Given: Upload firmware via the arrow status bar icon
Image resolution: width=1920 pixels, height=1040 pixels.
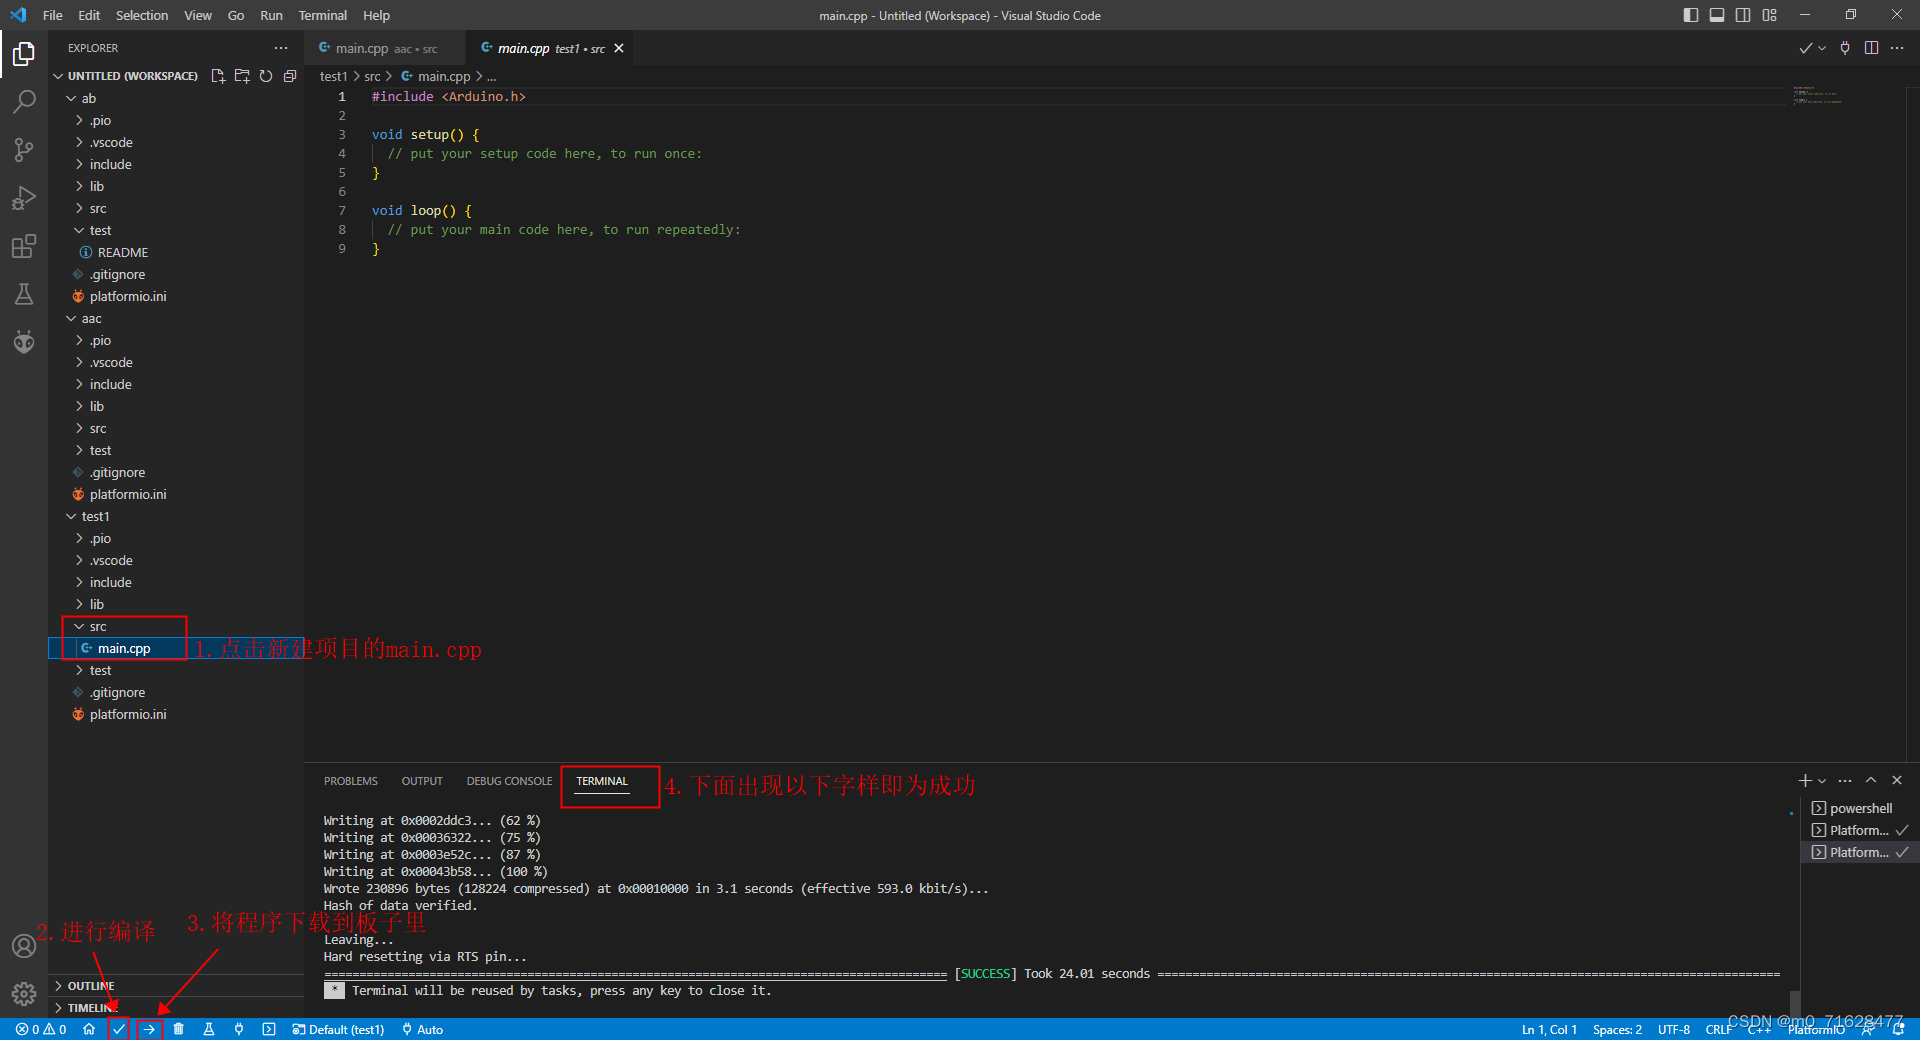Looking at the screenshot, I should pos(150,1029).
